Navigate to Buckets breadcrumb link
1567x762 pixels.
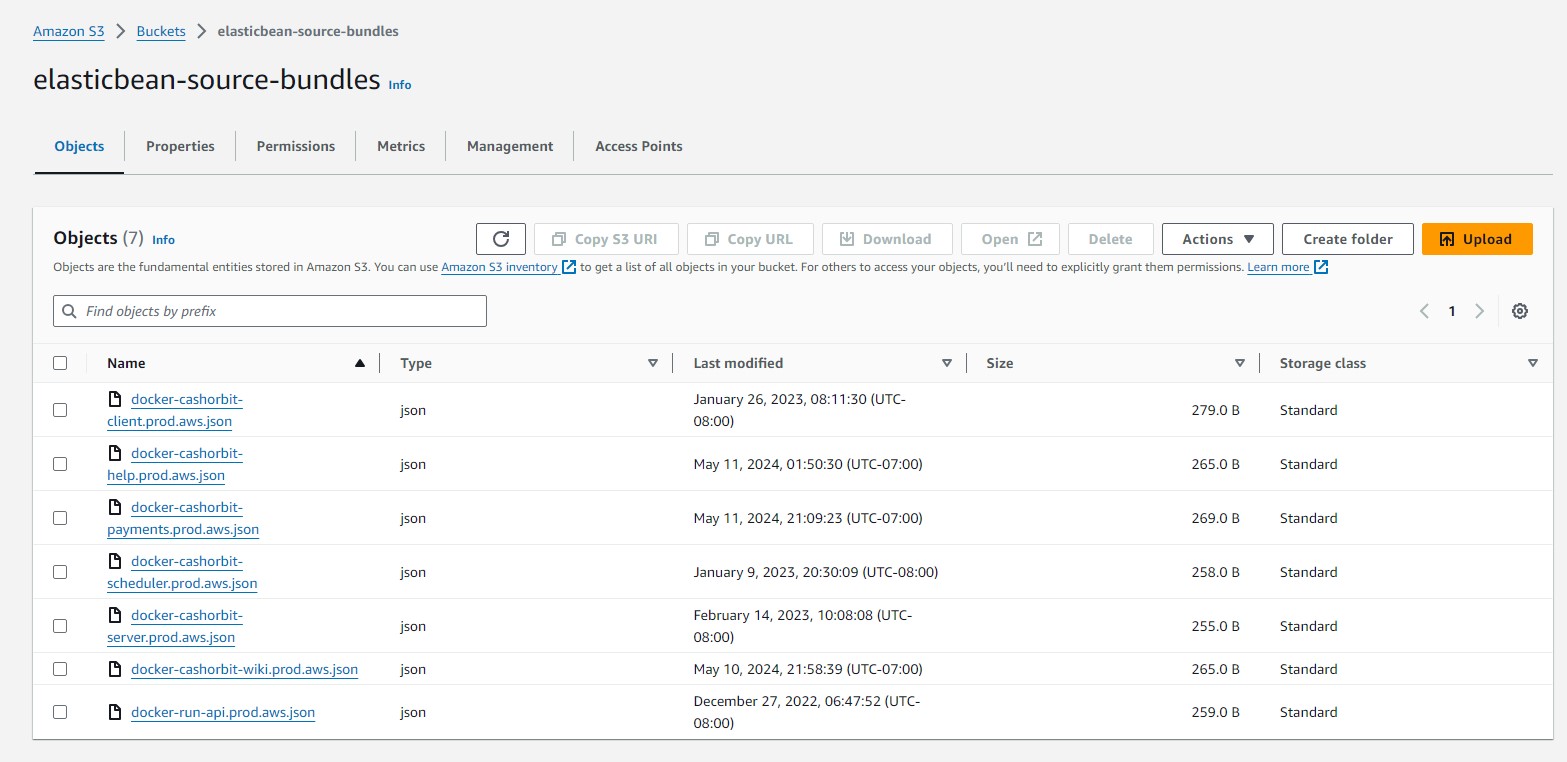tap(161, 31)
